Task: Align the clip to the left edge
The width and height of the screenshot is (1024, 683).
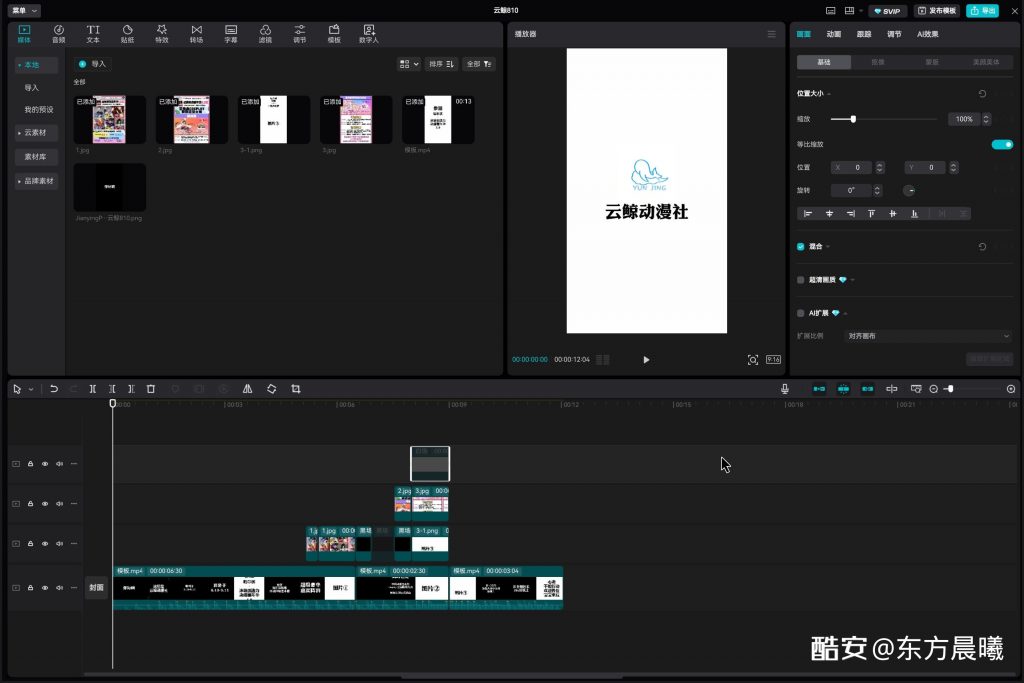Action: pos(808,214)
